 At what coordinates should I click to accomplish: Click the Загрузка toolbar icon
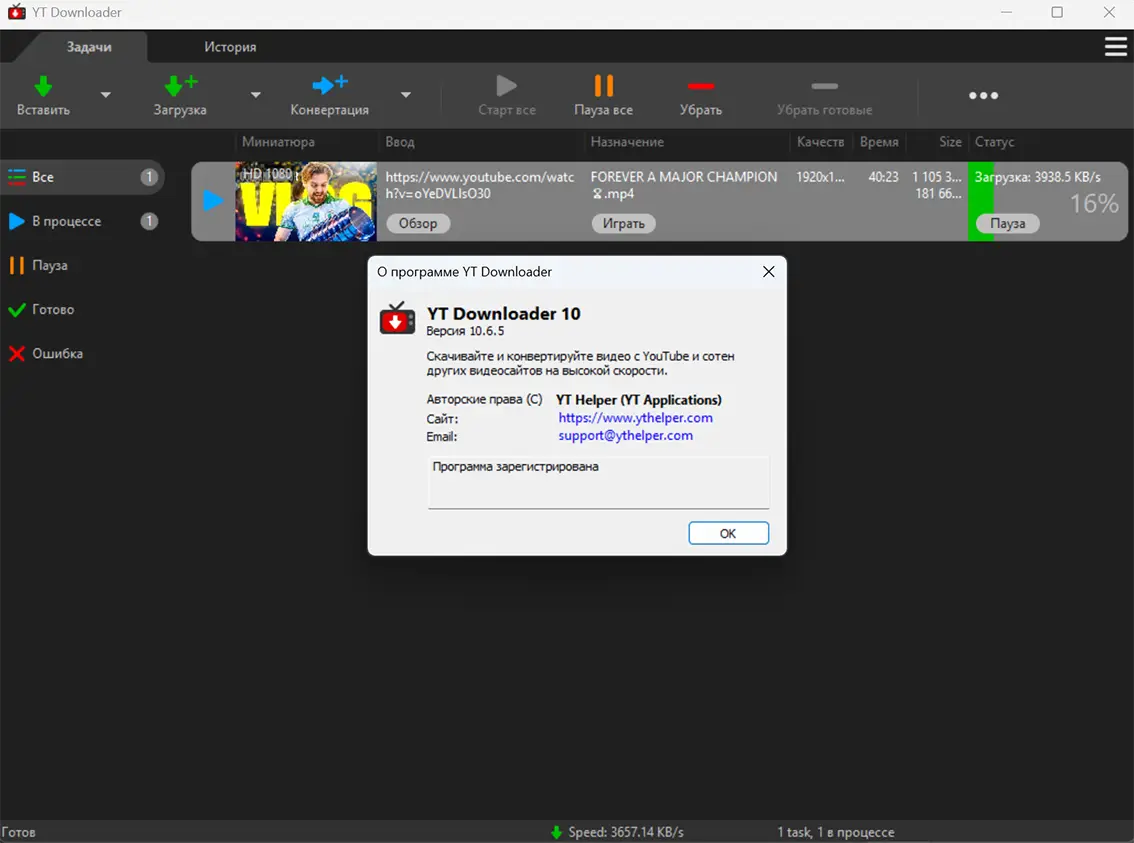(x=180, y=85)
